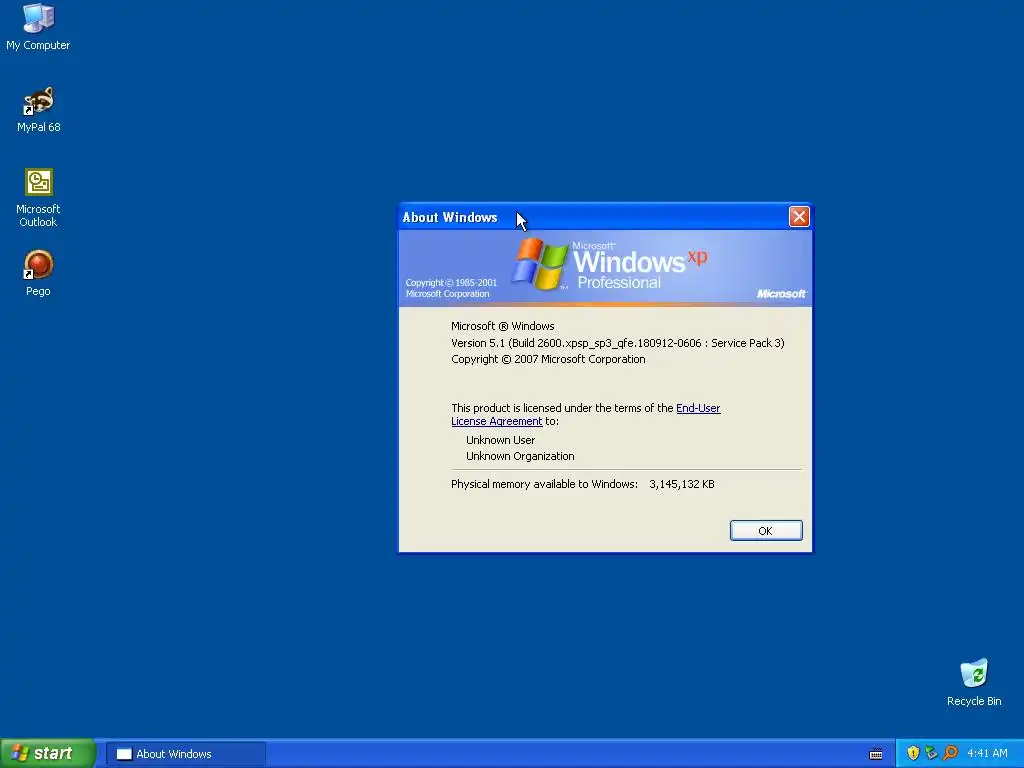
Task: Click the Version 5.1 build text
Action: 617,343
